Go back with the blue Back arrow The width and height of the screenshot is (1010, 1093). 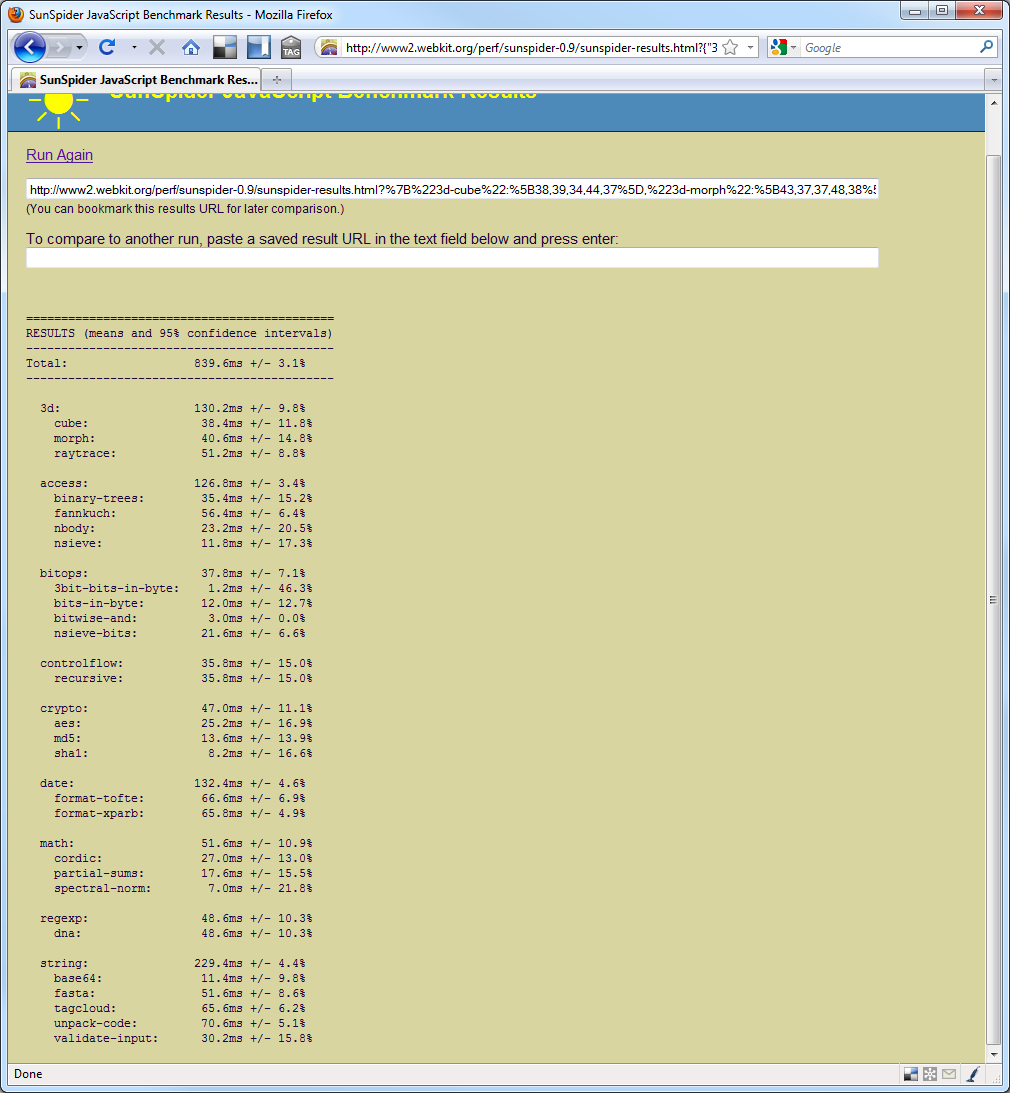point(29,47)
